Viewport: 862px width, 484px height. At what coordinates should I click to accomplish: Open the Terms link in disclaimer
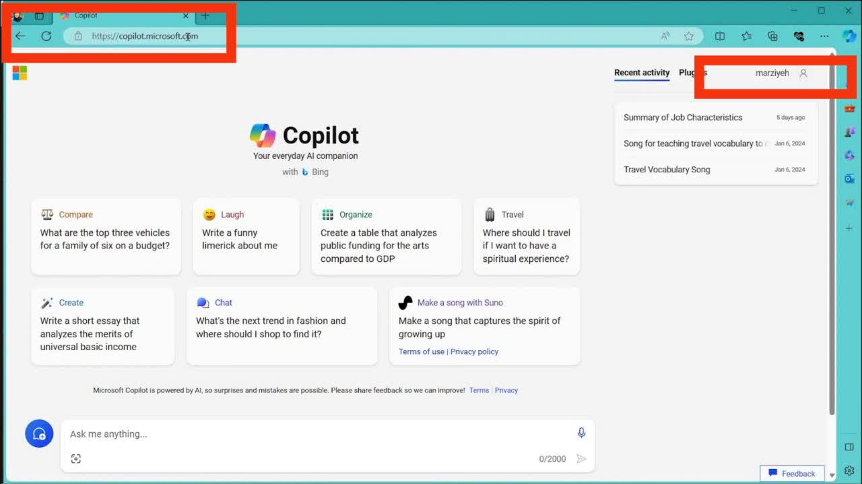(479, 390)
